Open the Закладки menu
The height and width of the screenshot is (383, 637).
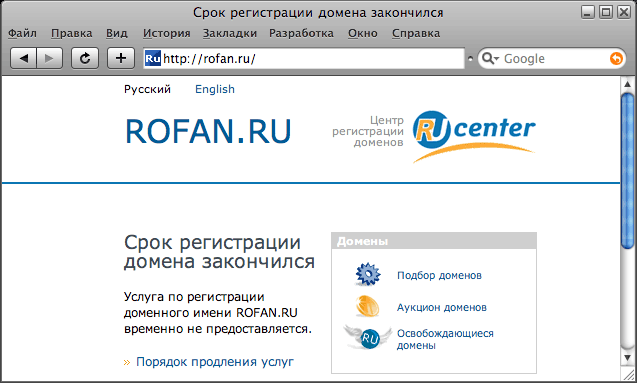click(x=230, y=33)
